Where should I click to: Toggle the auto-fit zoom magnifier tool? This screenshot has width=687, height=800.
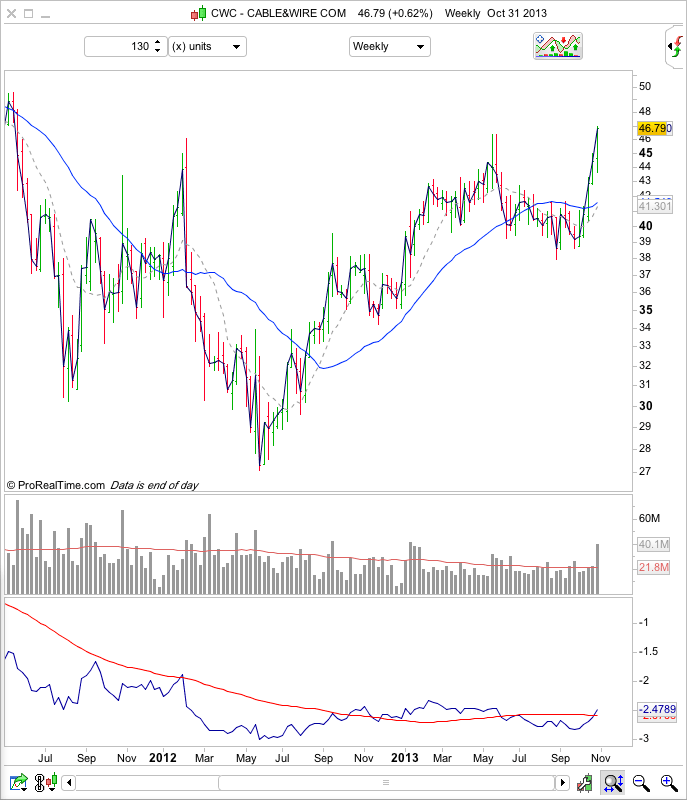click(x=613, y=782)
